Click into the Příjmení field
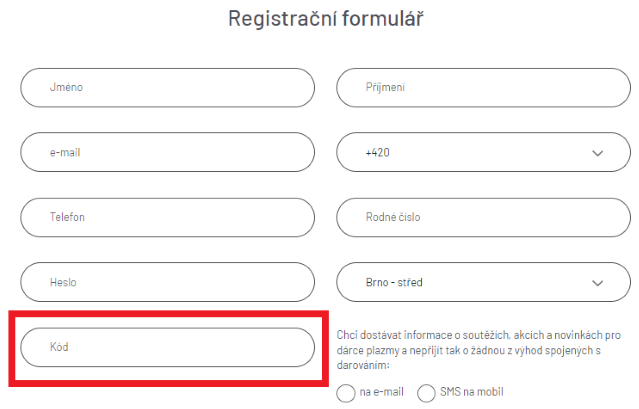Viewport: 639px width, 409px height. (484, 88)
